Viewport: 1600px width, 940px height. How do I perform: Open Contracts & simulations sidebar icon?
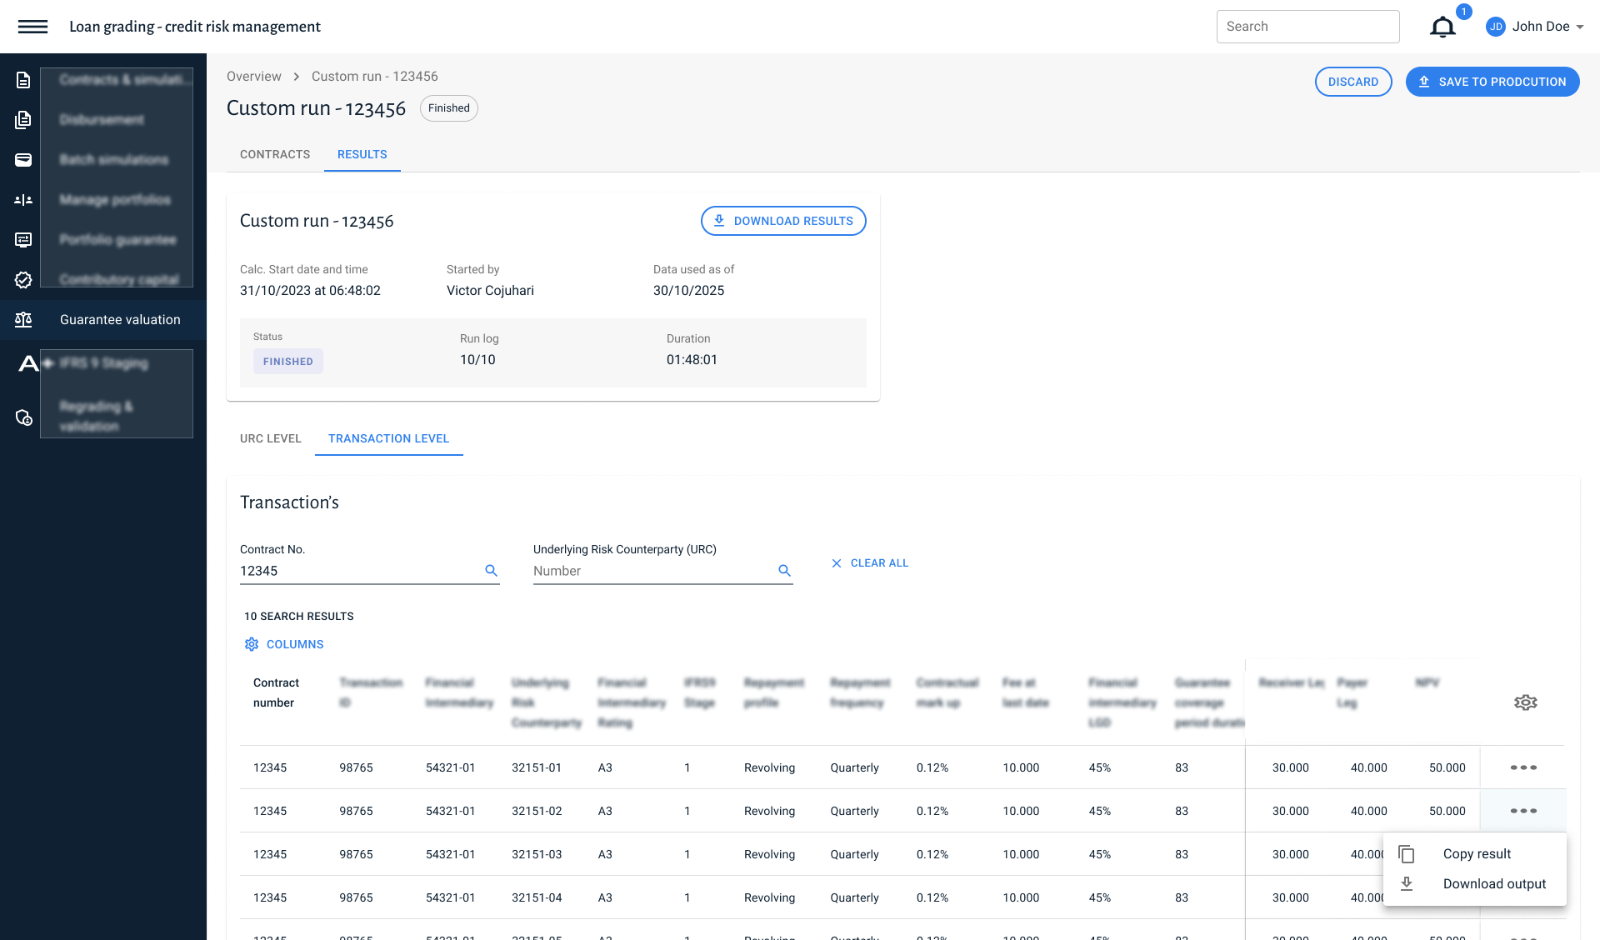(23, 80)
